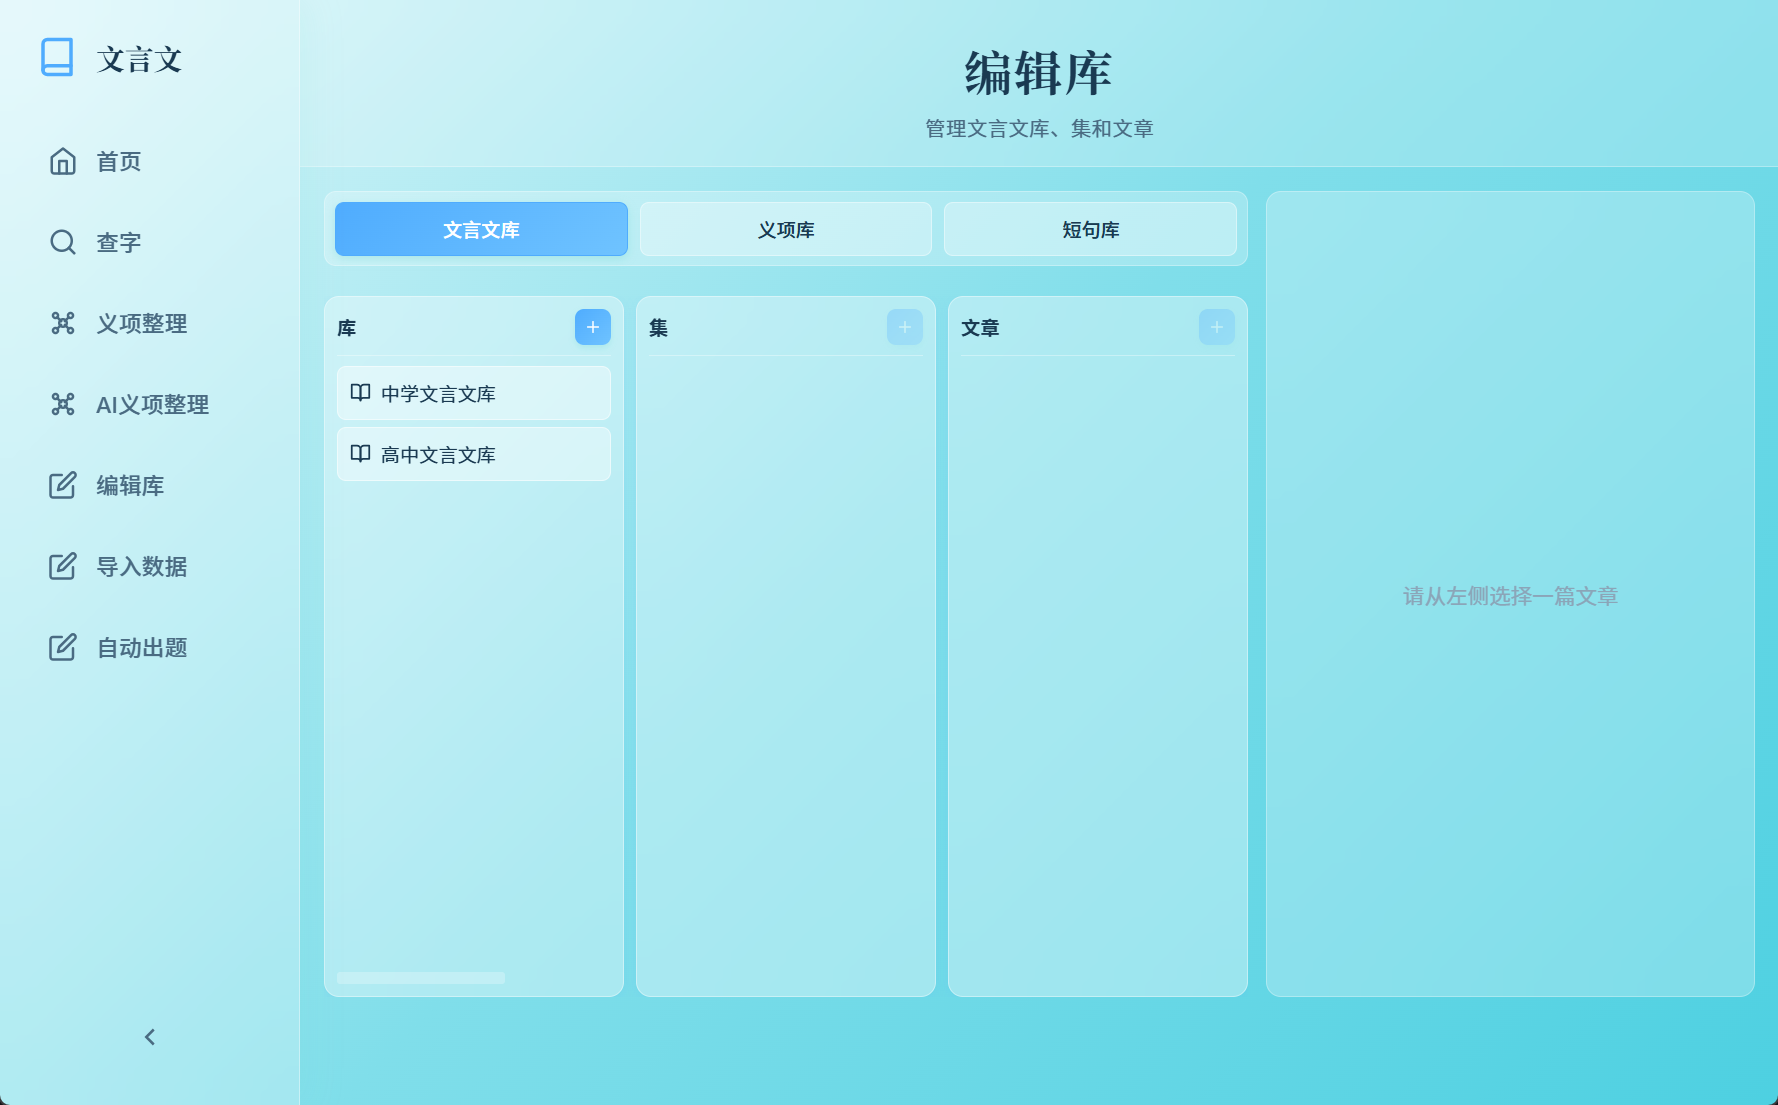Click the 导入数据 import data icon
Screen dimensions: 1778x1105
coord(63,566)
